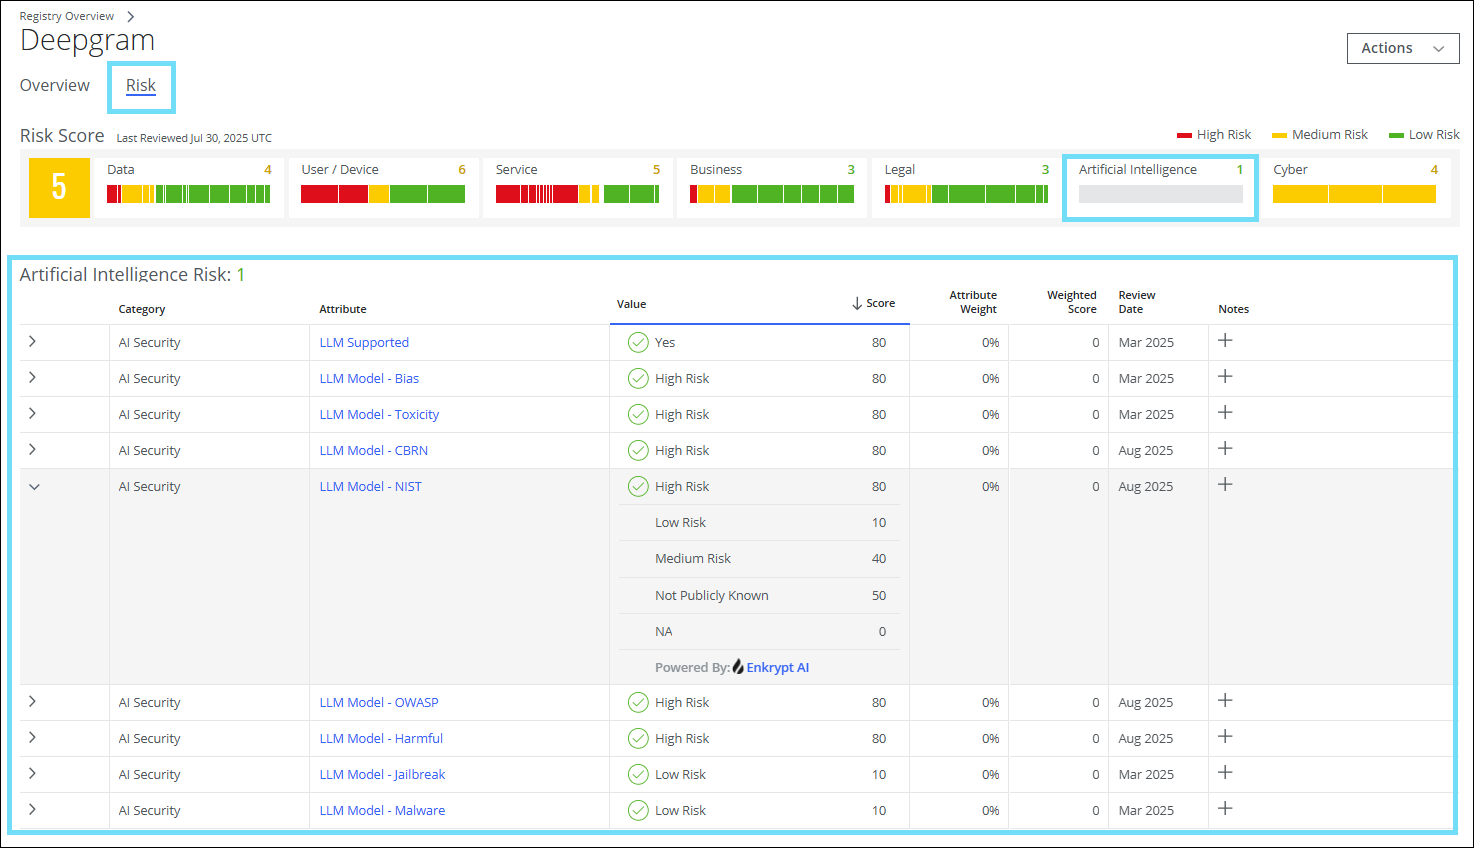
Task: Select the Risk tab
Action: pos(141,86)
